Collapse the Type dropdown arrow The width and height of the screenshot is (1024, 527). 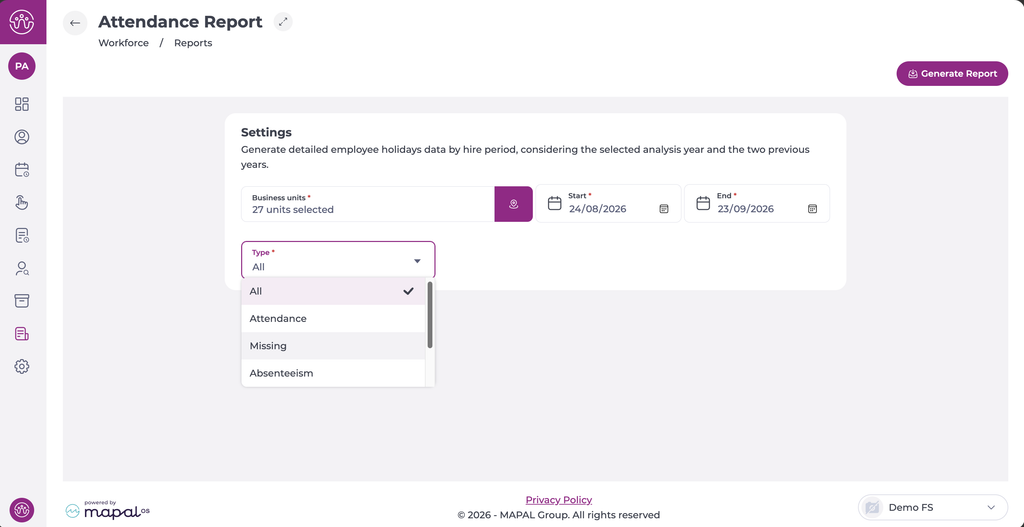point(417,261)
